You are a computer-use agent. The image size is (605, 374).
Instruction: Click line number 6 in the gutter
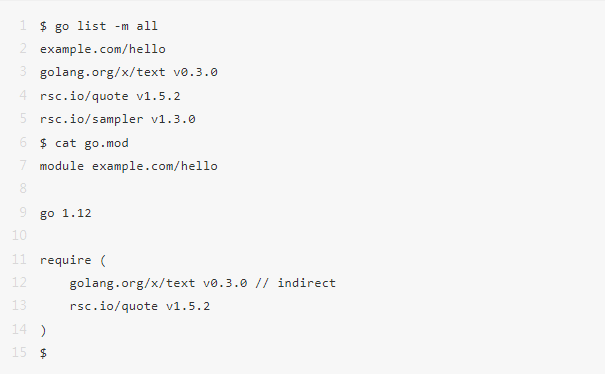(x=23, y=142)
